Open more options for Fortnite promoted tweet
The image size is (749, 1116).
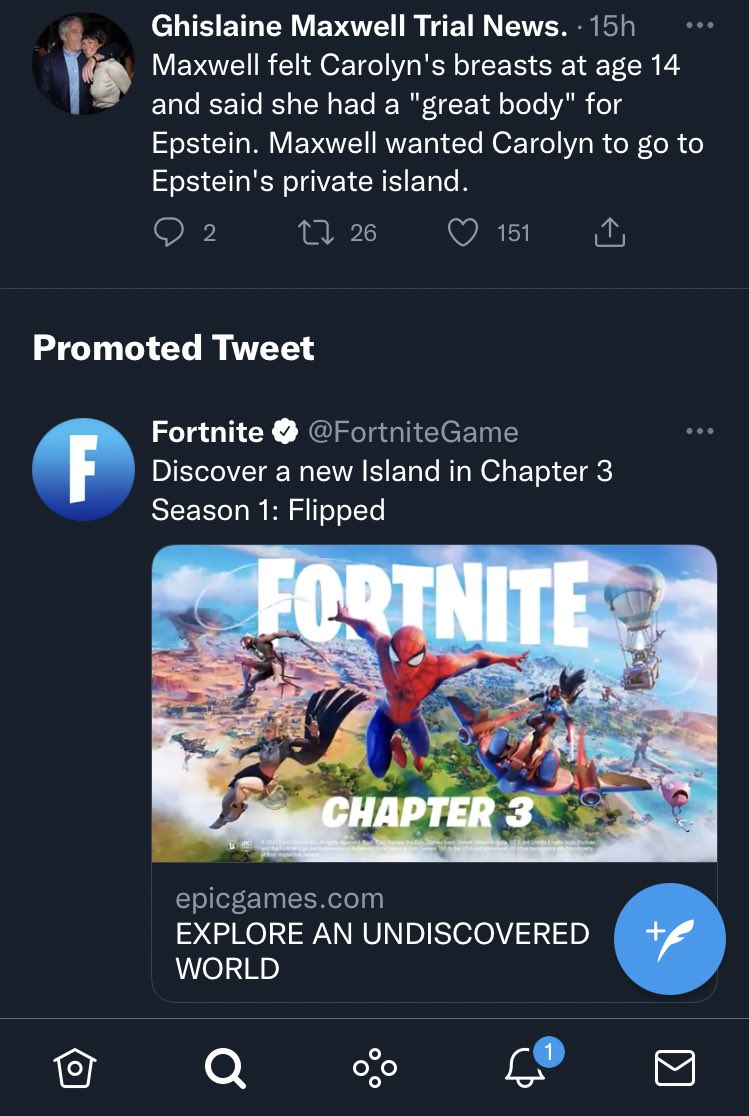[x=700, y=432]
